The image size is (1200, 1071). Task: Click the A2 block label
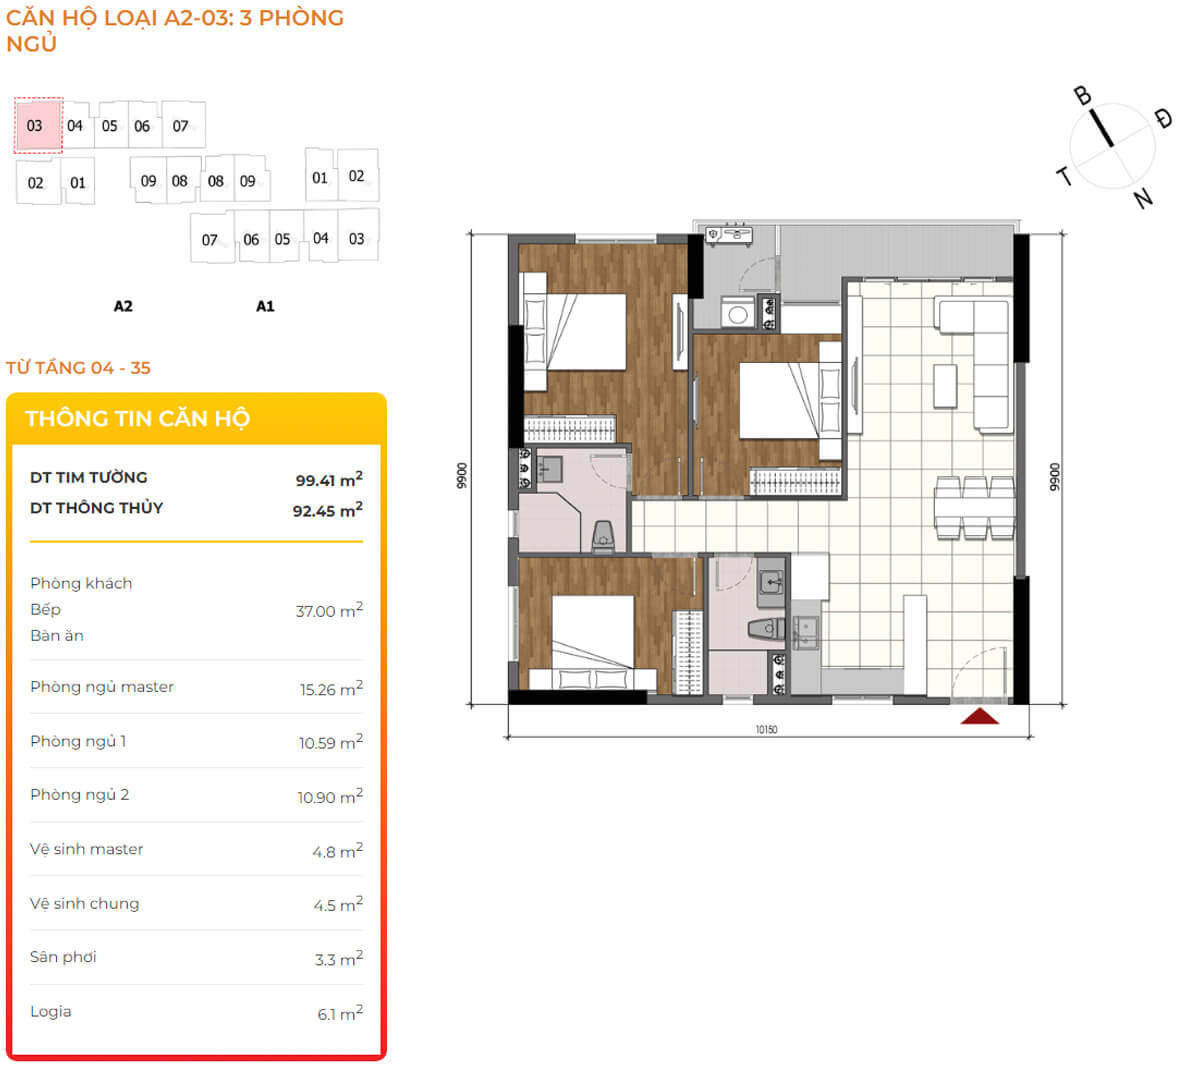123,307
